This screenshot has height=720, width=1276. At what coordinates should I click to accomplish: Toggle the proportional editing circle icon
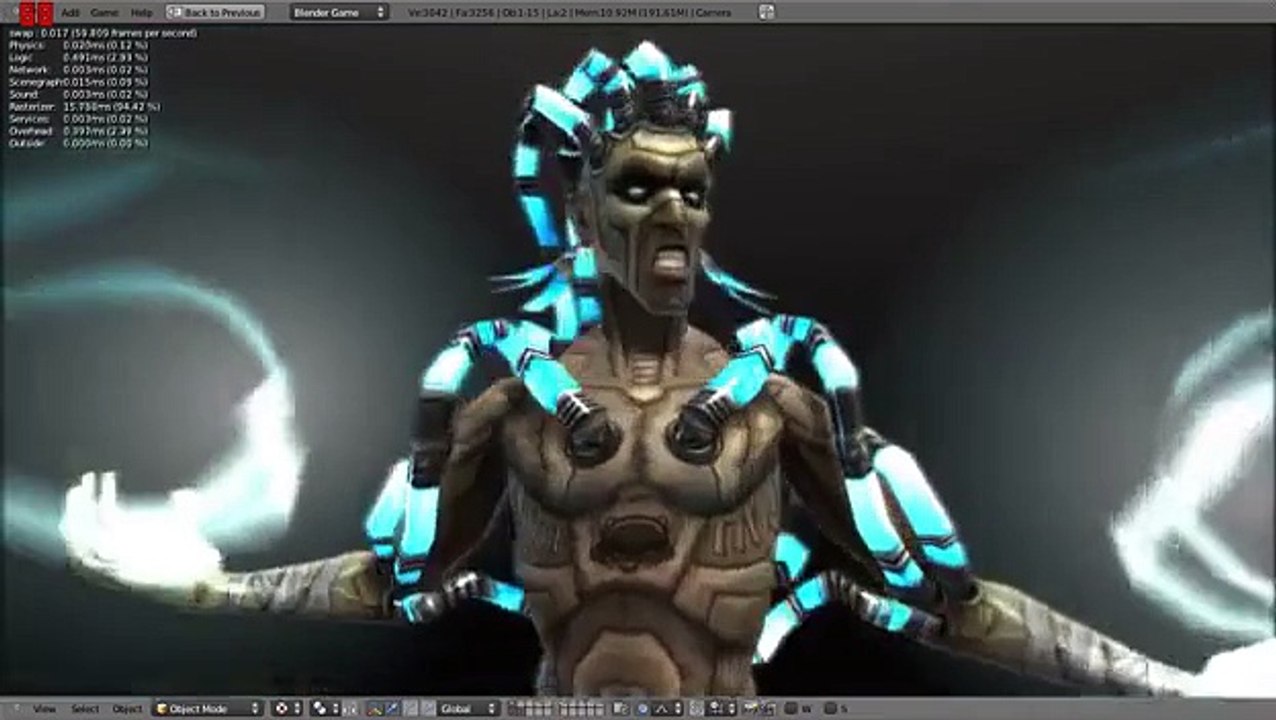tap(643, 709)
